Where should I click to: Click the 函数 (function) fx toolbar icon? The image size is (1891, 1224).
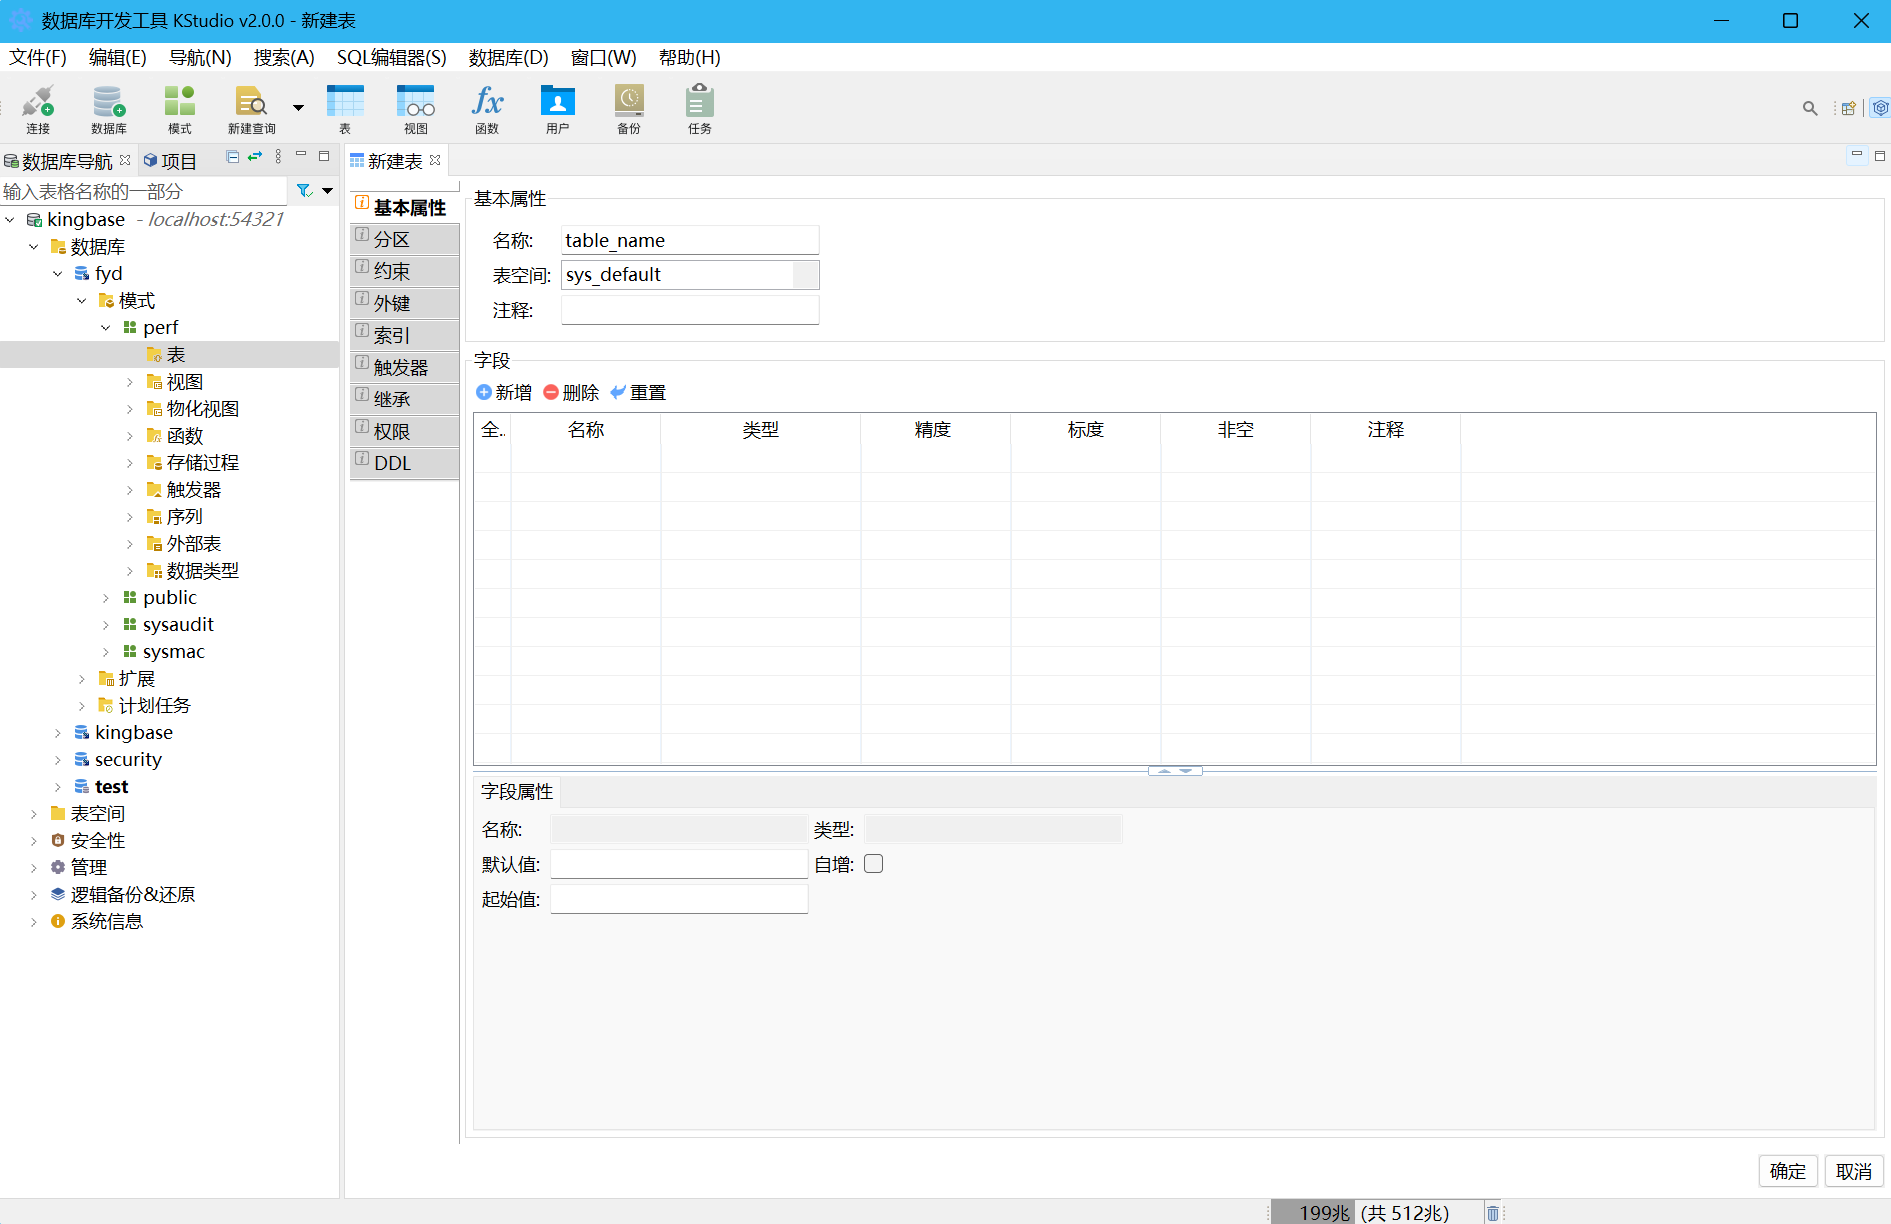tap(487, 108)
